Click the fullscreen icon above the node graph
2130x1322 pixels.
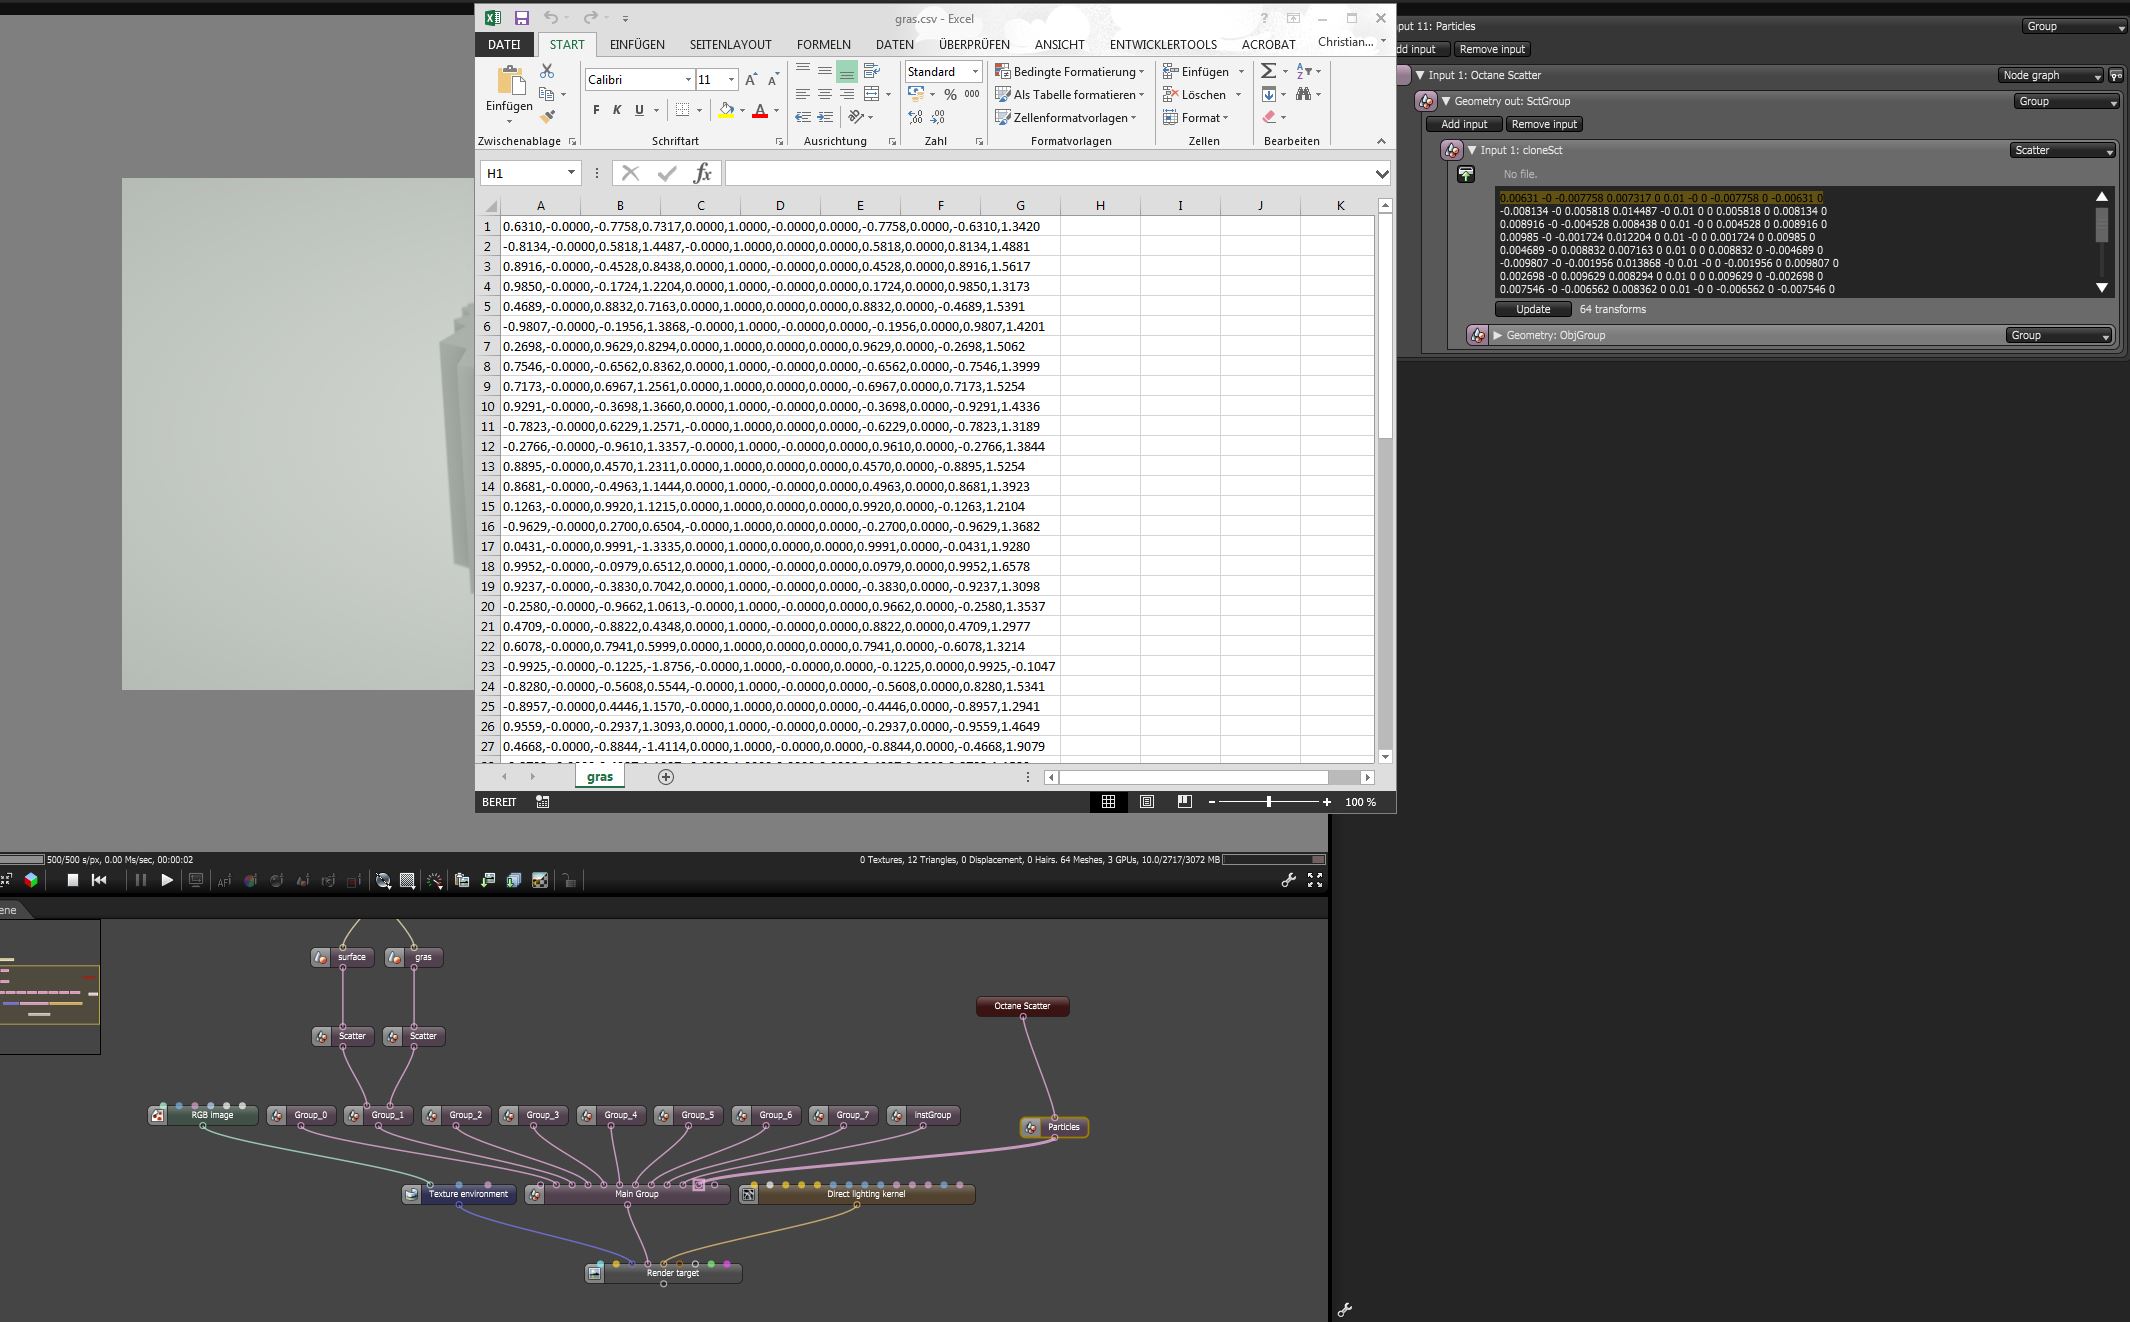[1315, 880]
